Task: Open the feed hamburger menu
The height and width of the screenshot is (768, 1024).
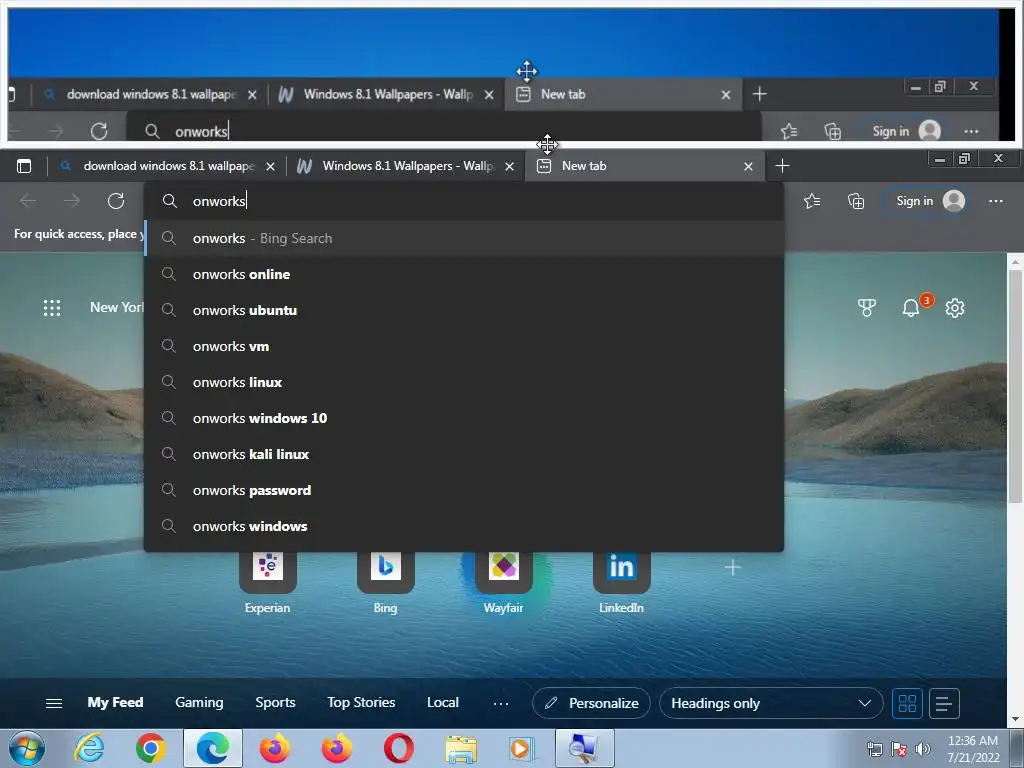Action: coord(54,703)
